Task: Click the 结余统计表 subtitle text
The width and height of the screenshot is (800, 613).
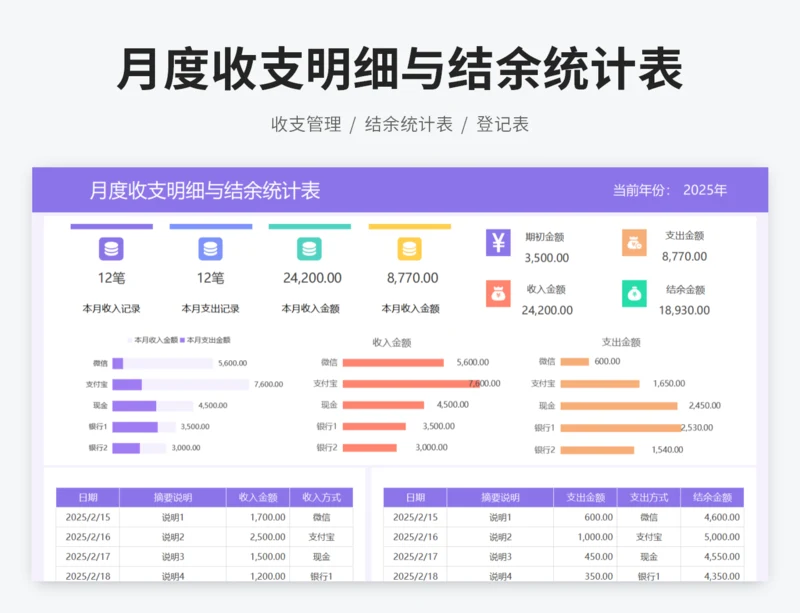Action: pyautogui.click(x=409, y=124)
